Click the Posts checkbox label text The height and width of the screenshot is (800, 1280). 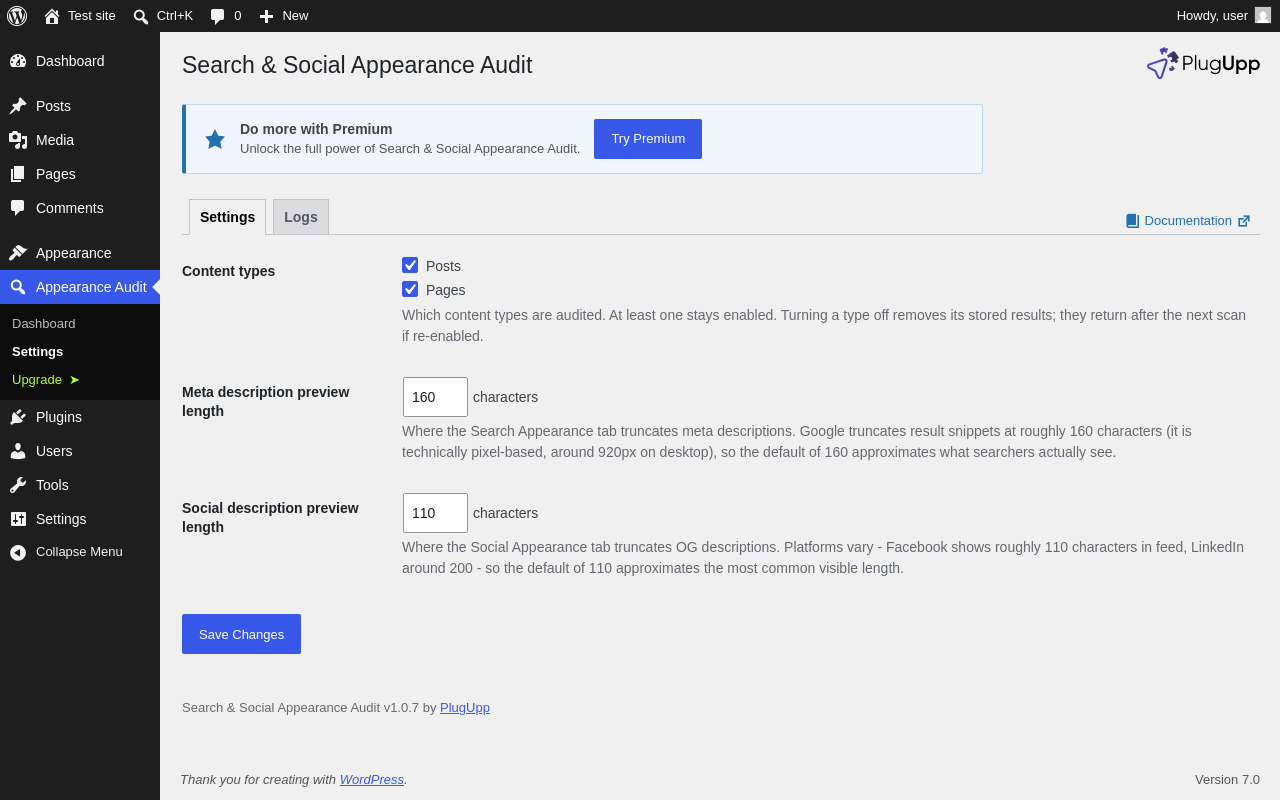click(443, 266)
